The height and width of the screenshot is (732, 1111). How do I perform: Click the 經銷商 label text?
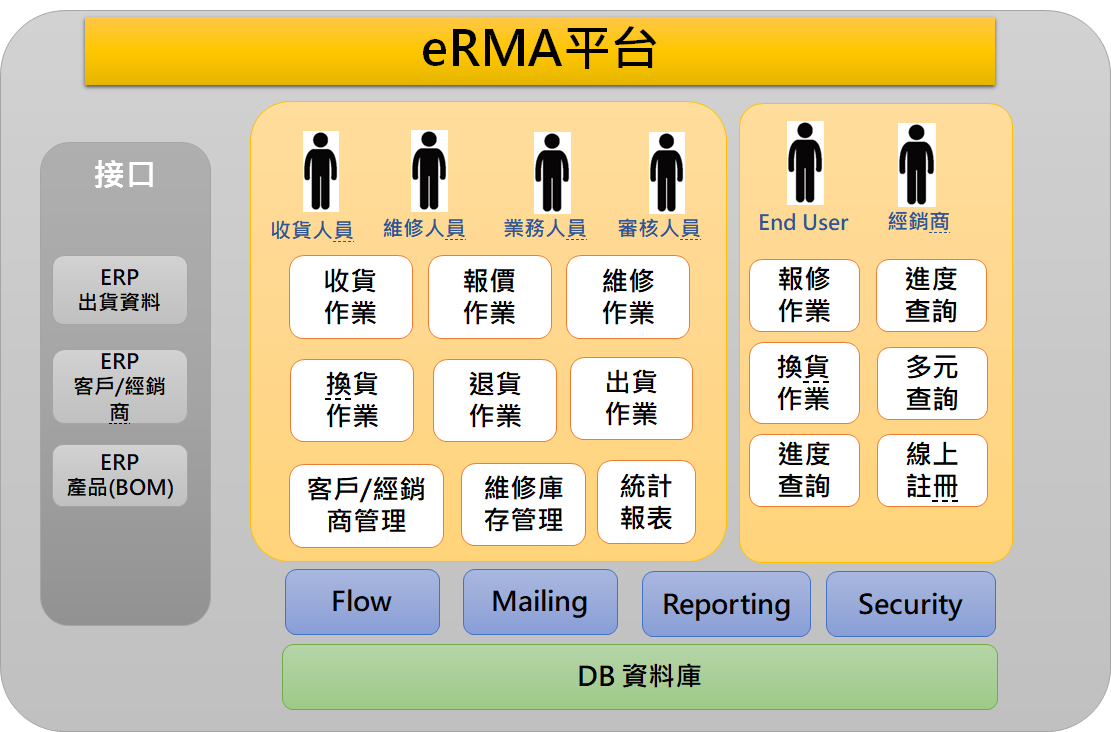click(x=918, y=221)
